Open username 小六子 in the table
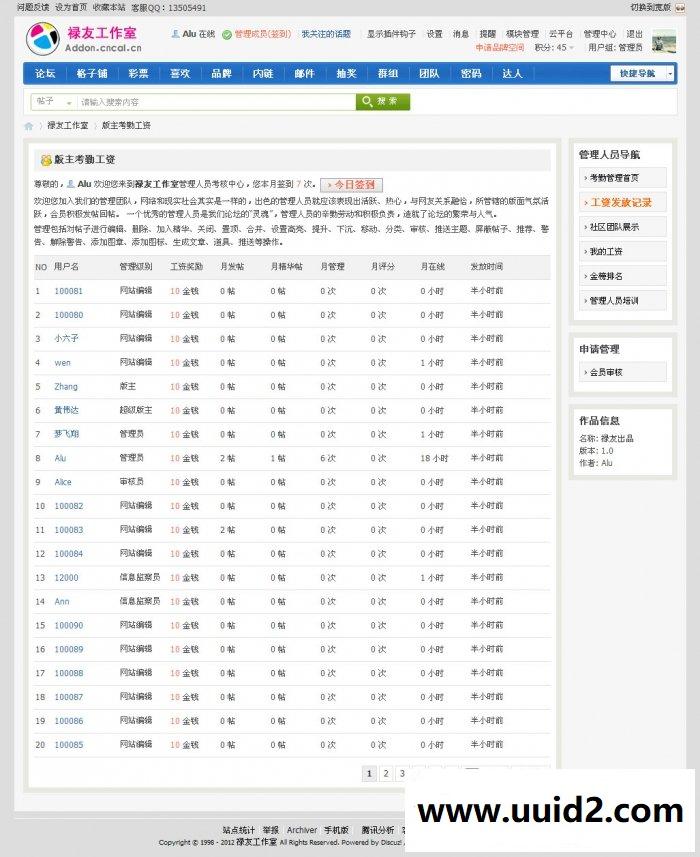Image resolution: width=700 pixels, height=857 pixels. click(x=66, y=339)
